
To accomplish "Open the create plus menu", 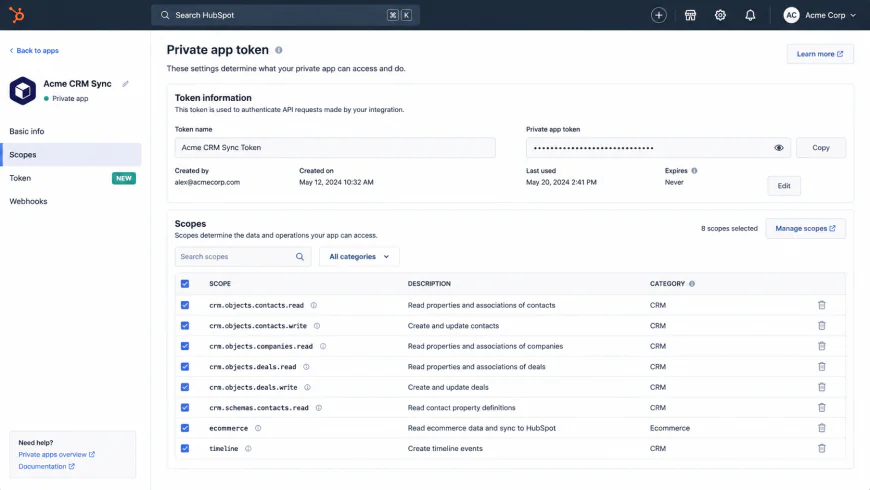I will [659, 15].
